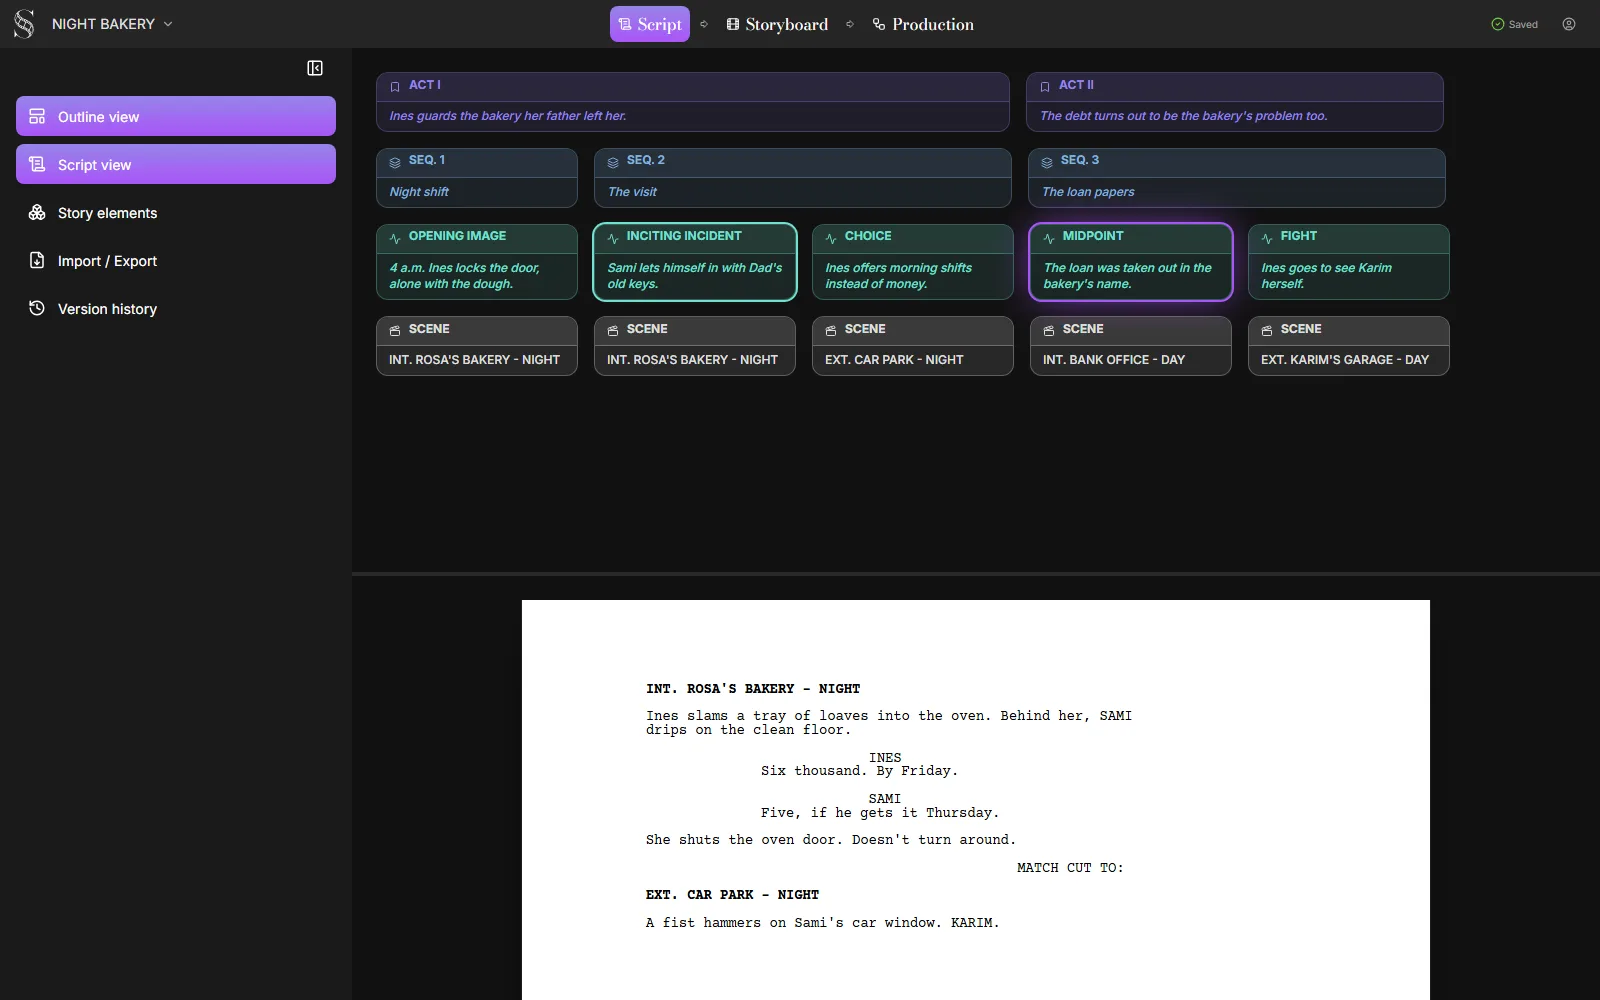
Task: Click the ACT II bookmark icon
Action: point(1045,87)
